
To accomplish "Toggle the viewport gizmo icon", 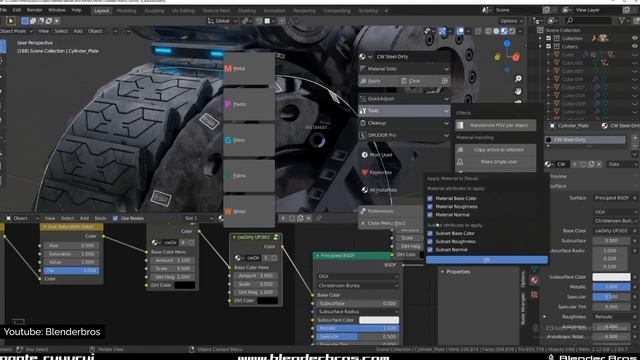I will point(442,31).
